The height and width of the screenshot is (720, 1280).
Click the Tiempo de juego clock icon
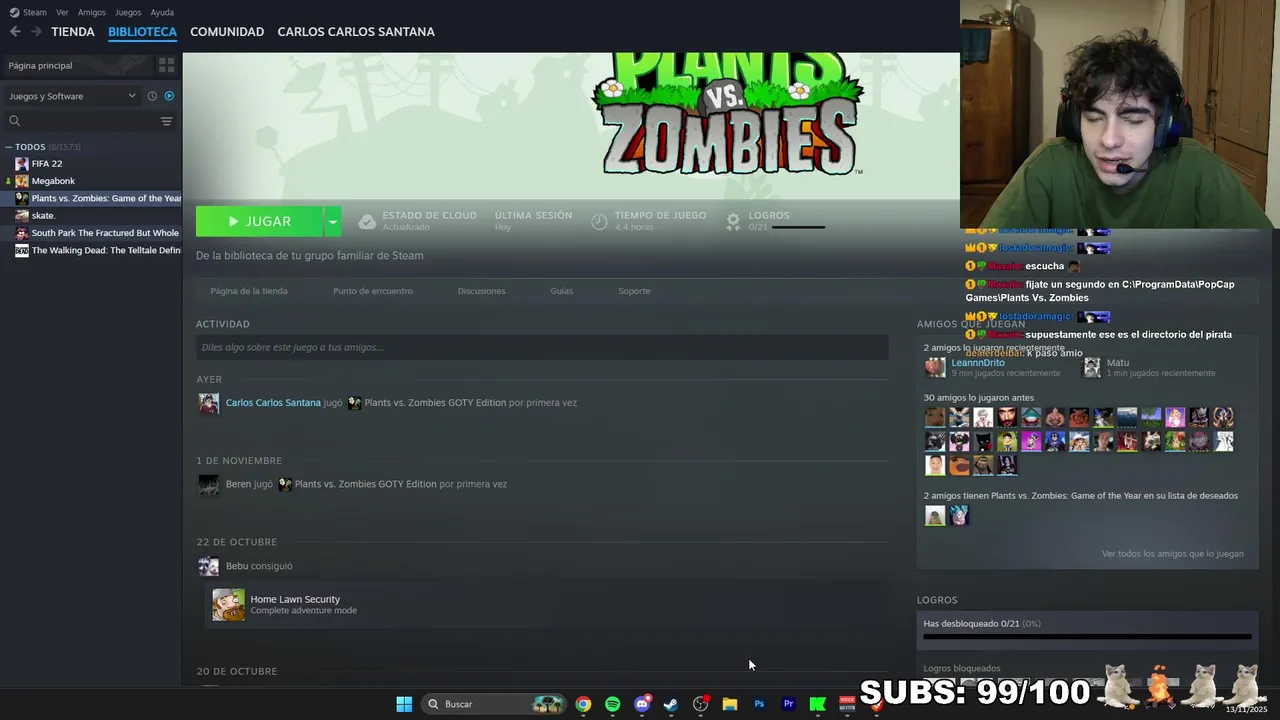[599, 221]
